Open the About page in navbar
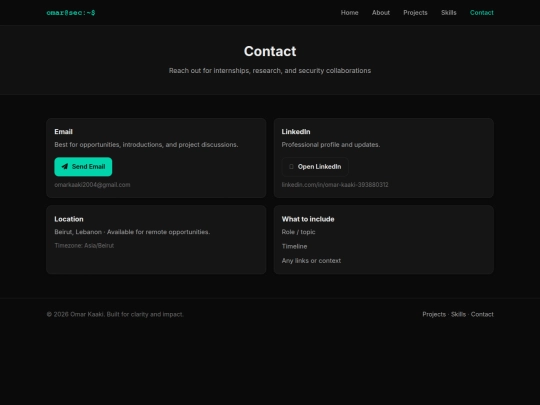Viewport: 540px width, 405px height. [381, 13]
